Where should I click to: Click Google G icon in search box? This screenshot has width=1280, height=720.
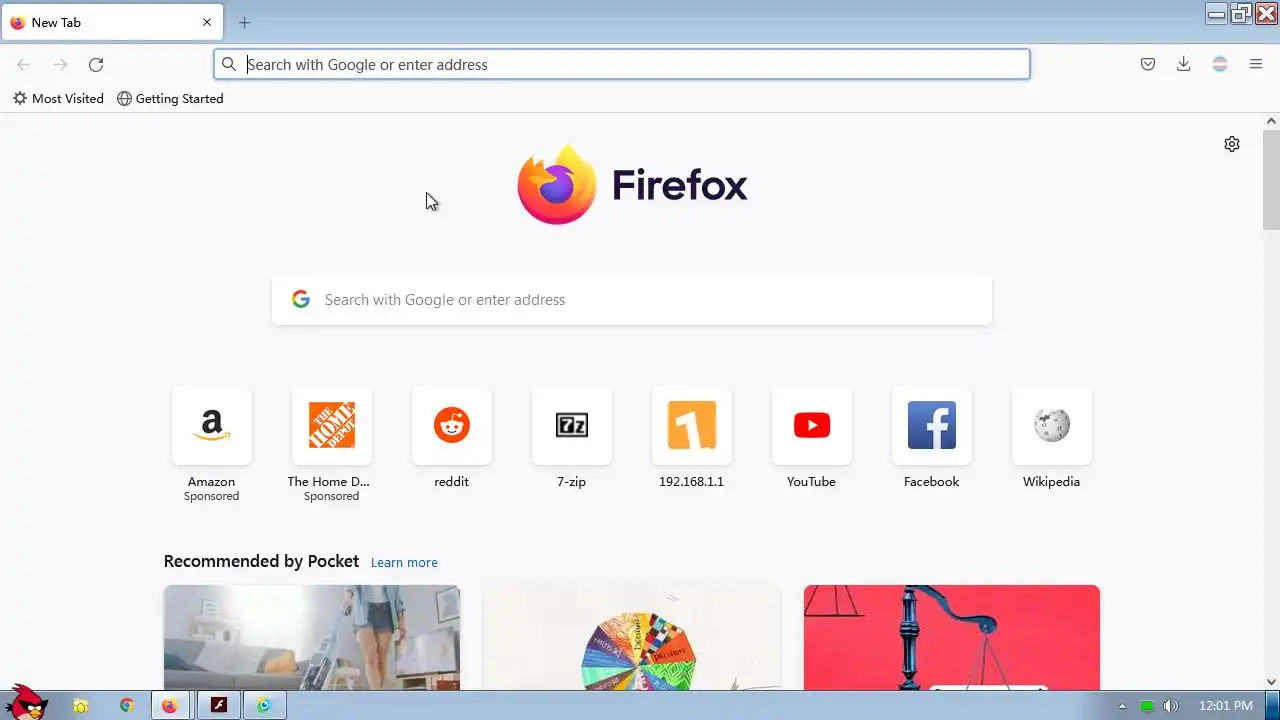click(301, 299)
